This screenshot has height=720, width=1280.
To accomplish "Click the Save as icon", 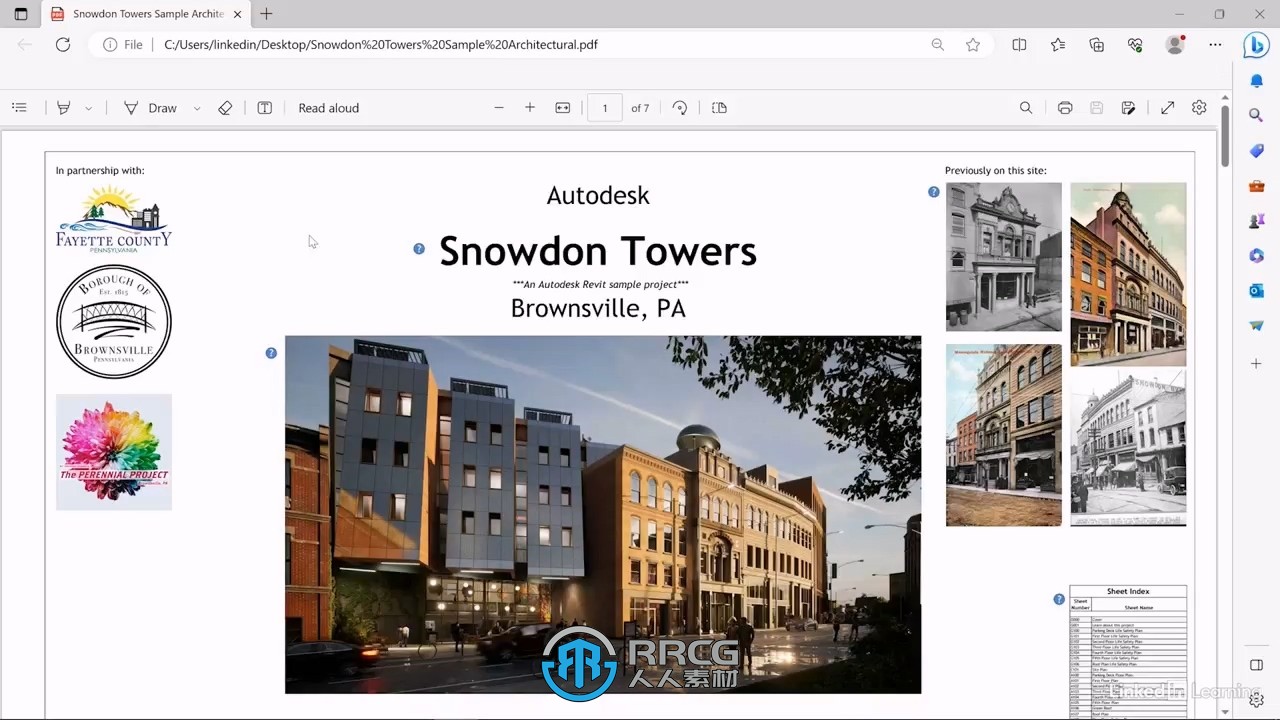I will (x=1129, y=108).
